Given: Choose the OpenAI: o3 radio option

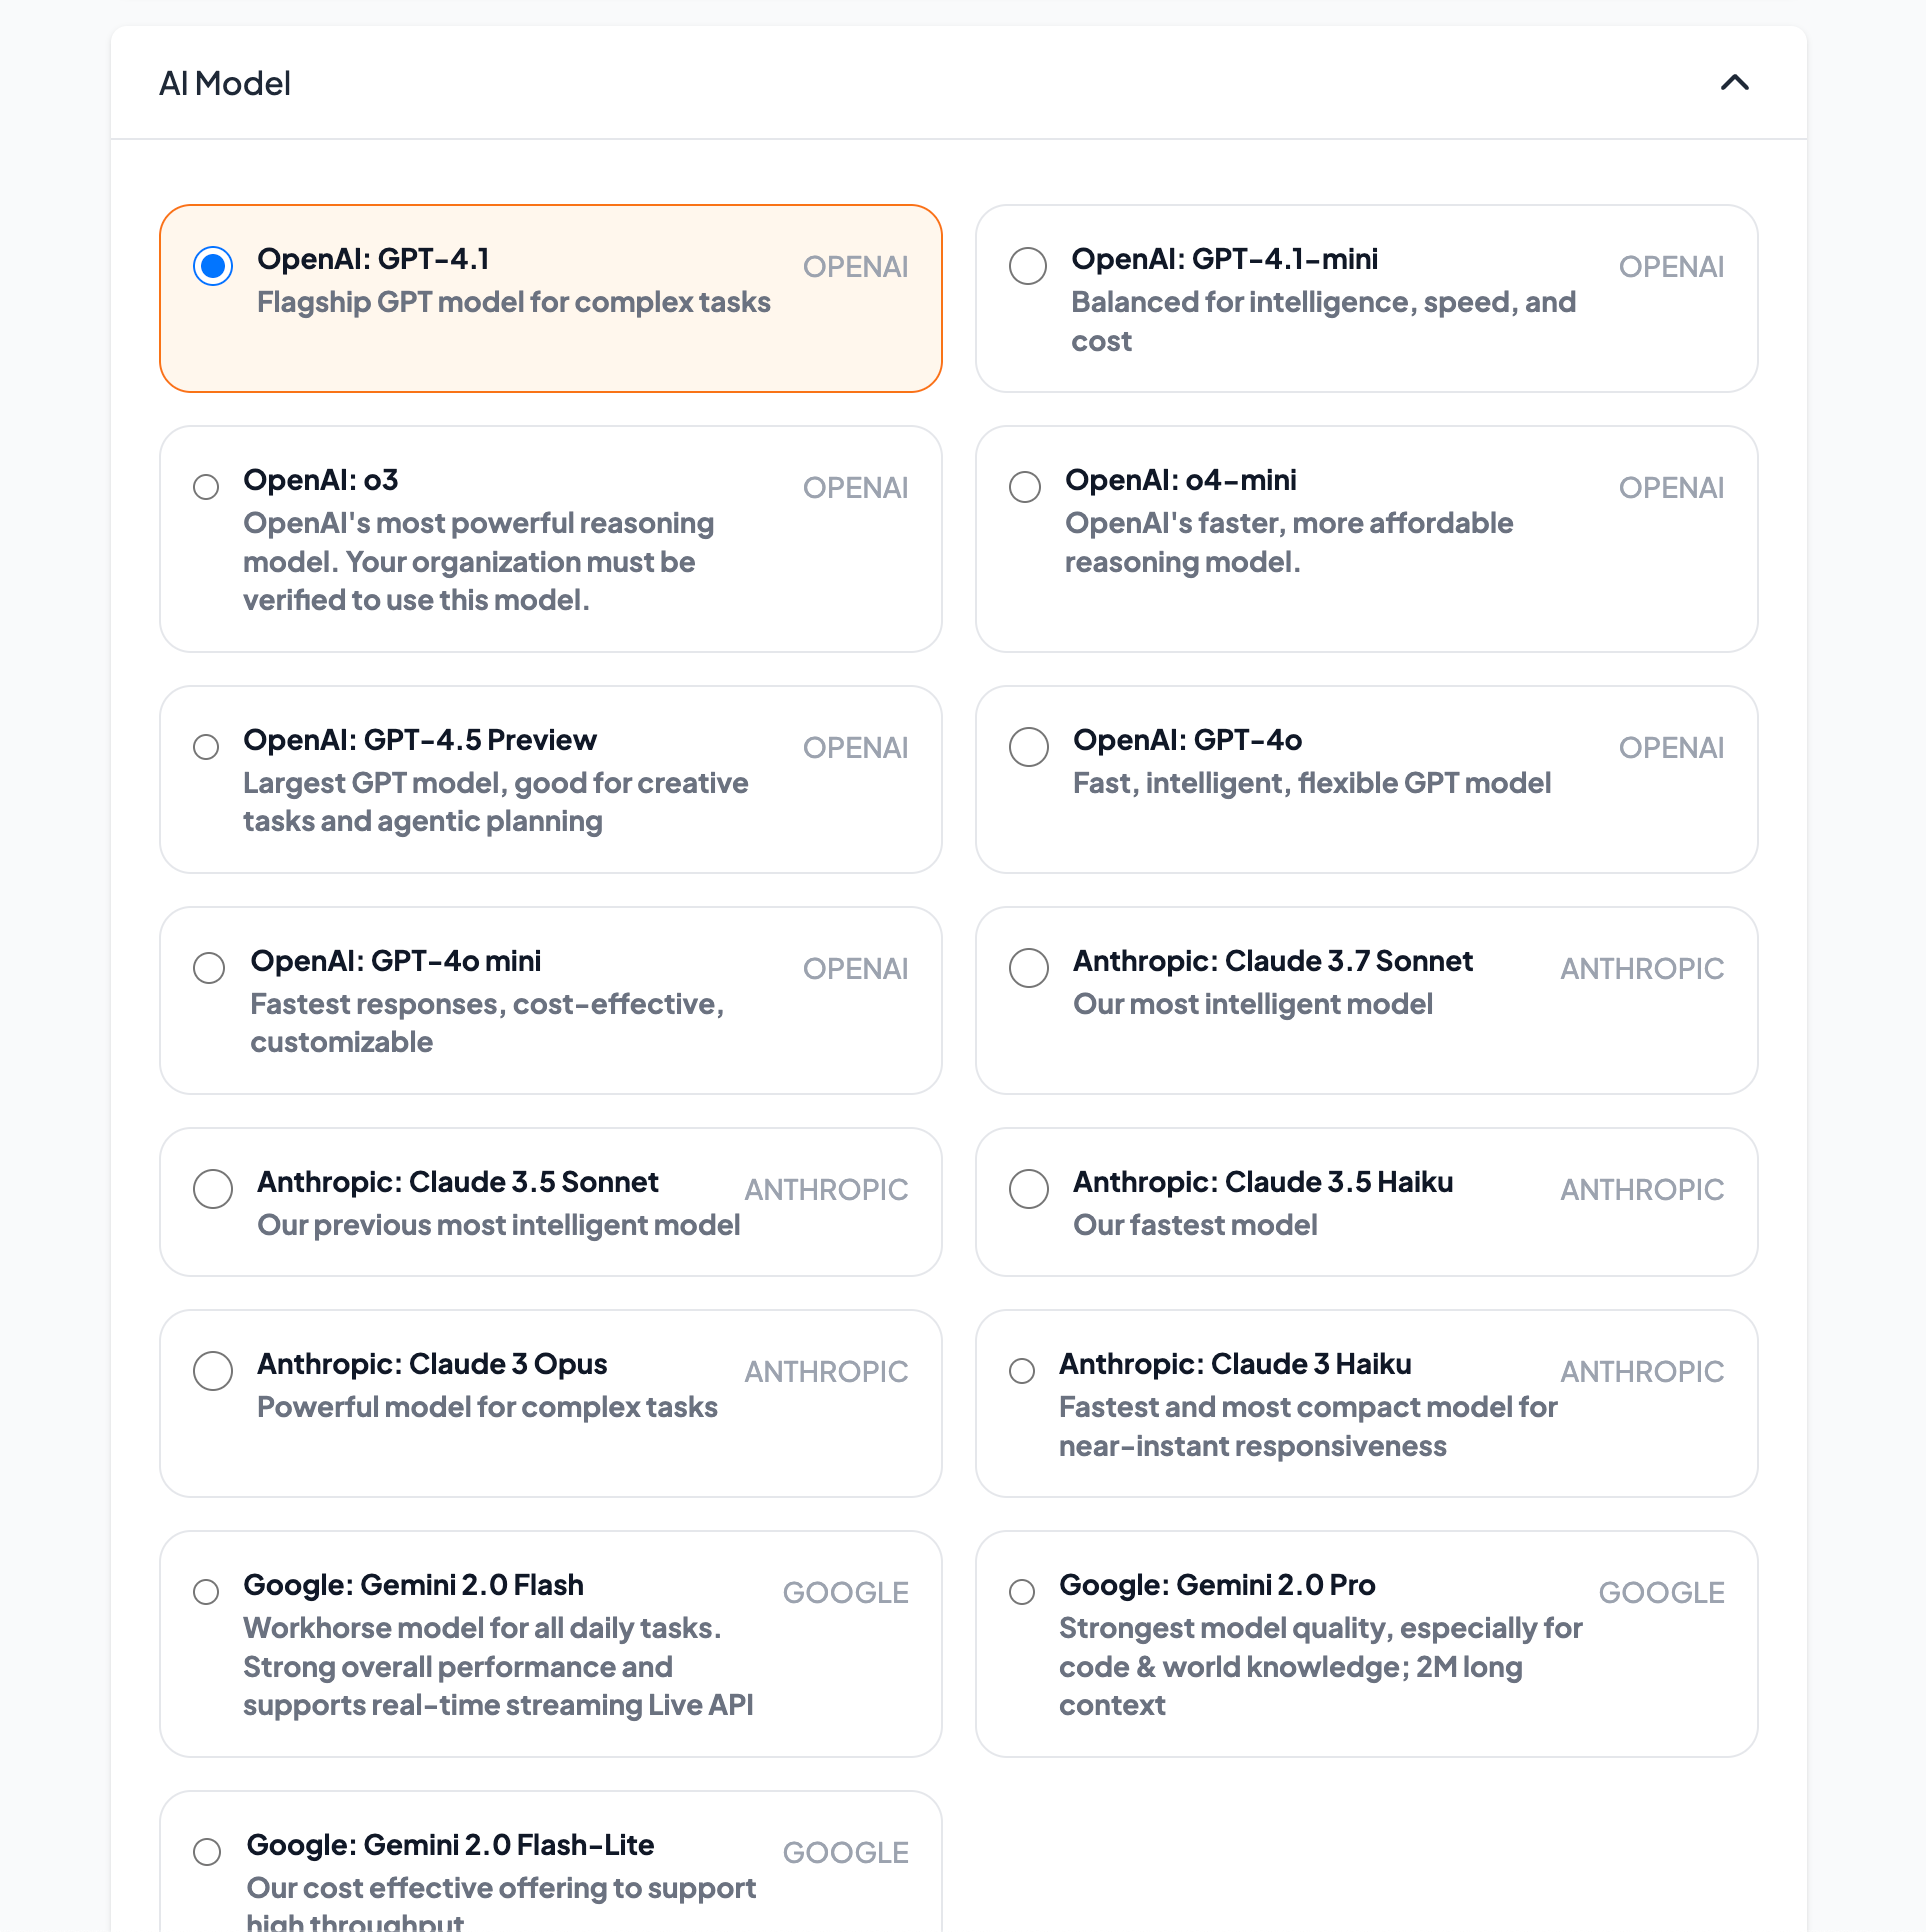Looking at the screenshot, I should pyautogui.click(x=206, y=487).
